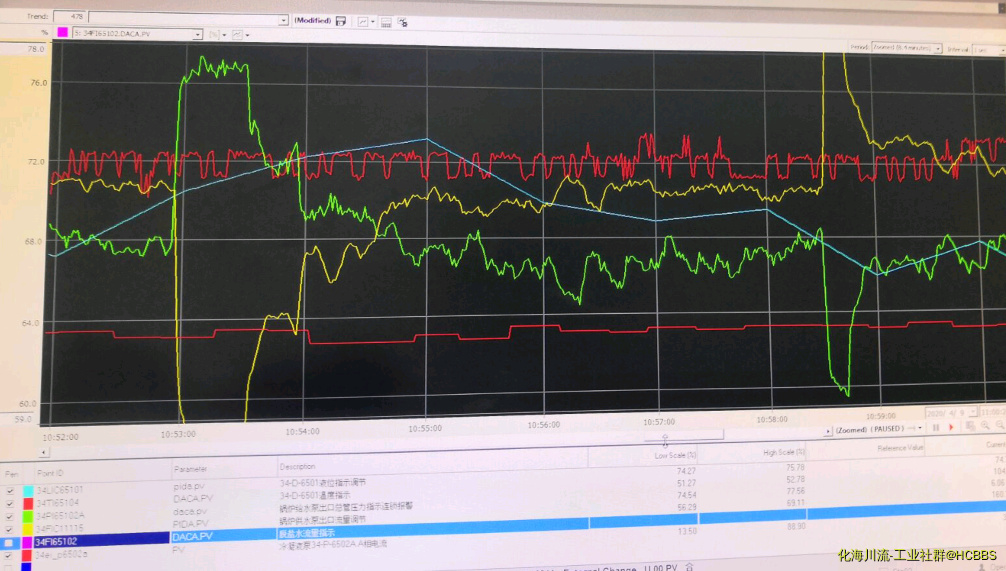The width and height of the screenshot is (1006, 571).
Task: Click the Low Scale value 74.27
Action: 686,471
